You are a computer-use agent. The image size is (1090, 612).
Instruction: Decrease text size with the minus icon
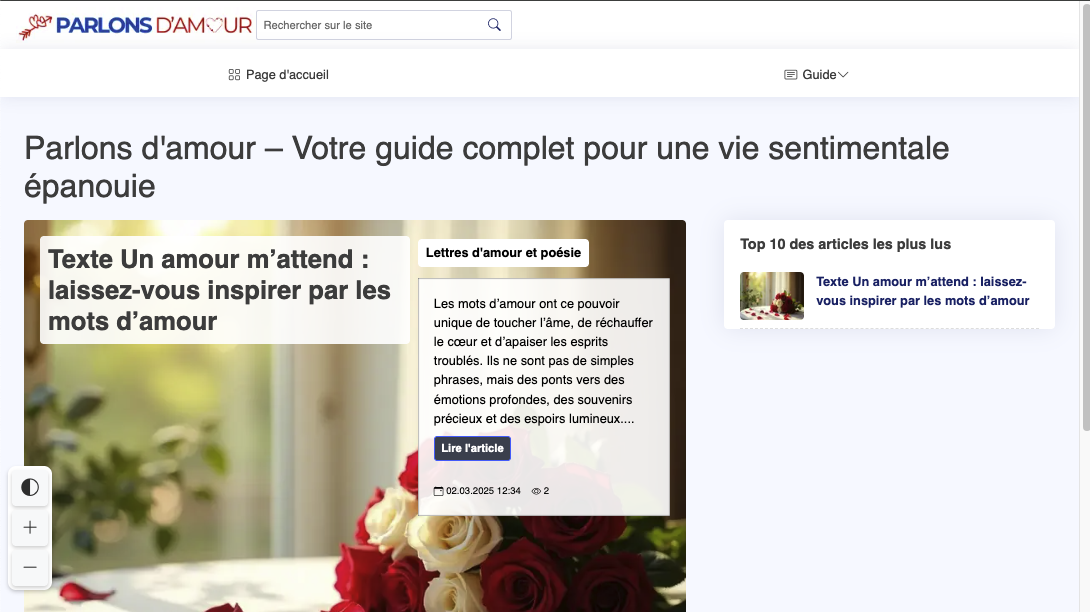[x=30, y=568]
